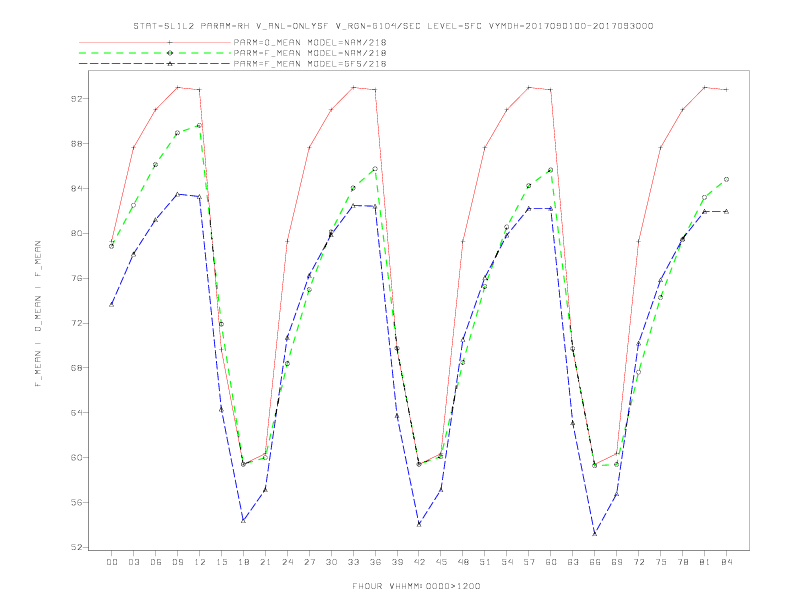Click x-axis tick label 57
Viewport: 792px width, 612px height.
coord(529,562)
